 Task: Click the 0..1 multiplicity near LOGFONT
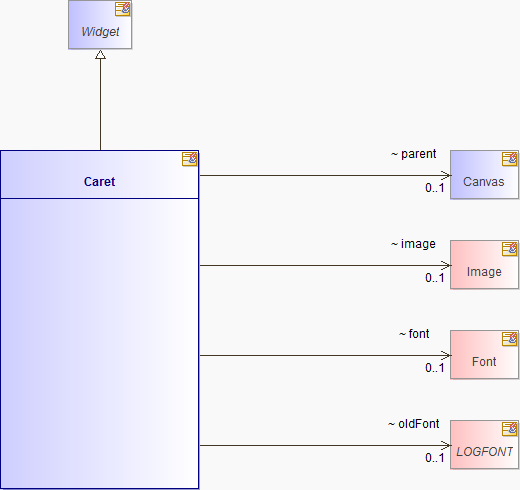coord(435,458)
